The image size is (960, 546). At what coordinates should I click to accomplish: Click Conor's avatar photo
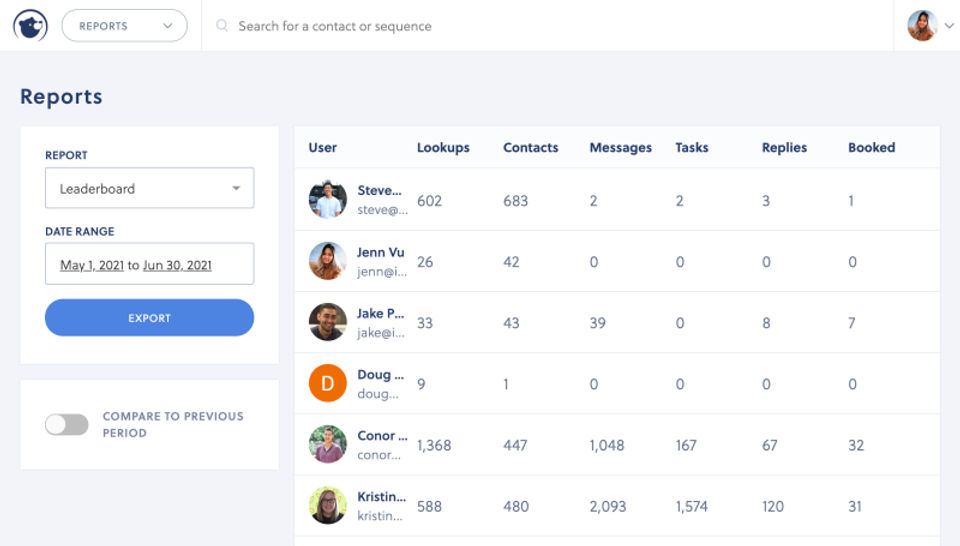[328, 444]
